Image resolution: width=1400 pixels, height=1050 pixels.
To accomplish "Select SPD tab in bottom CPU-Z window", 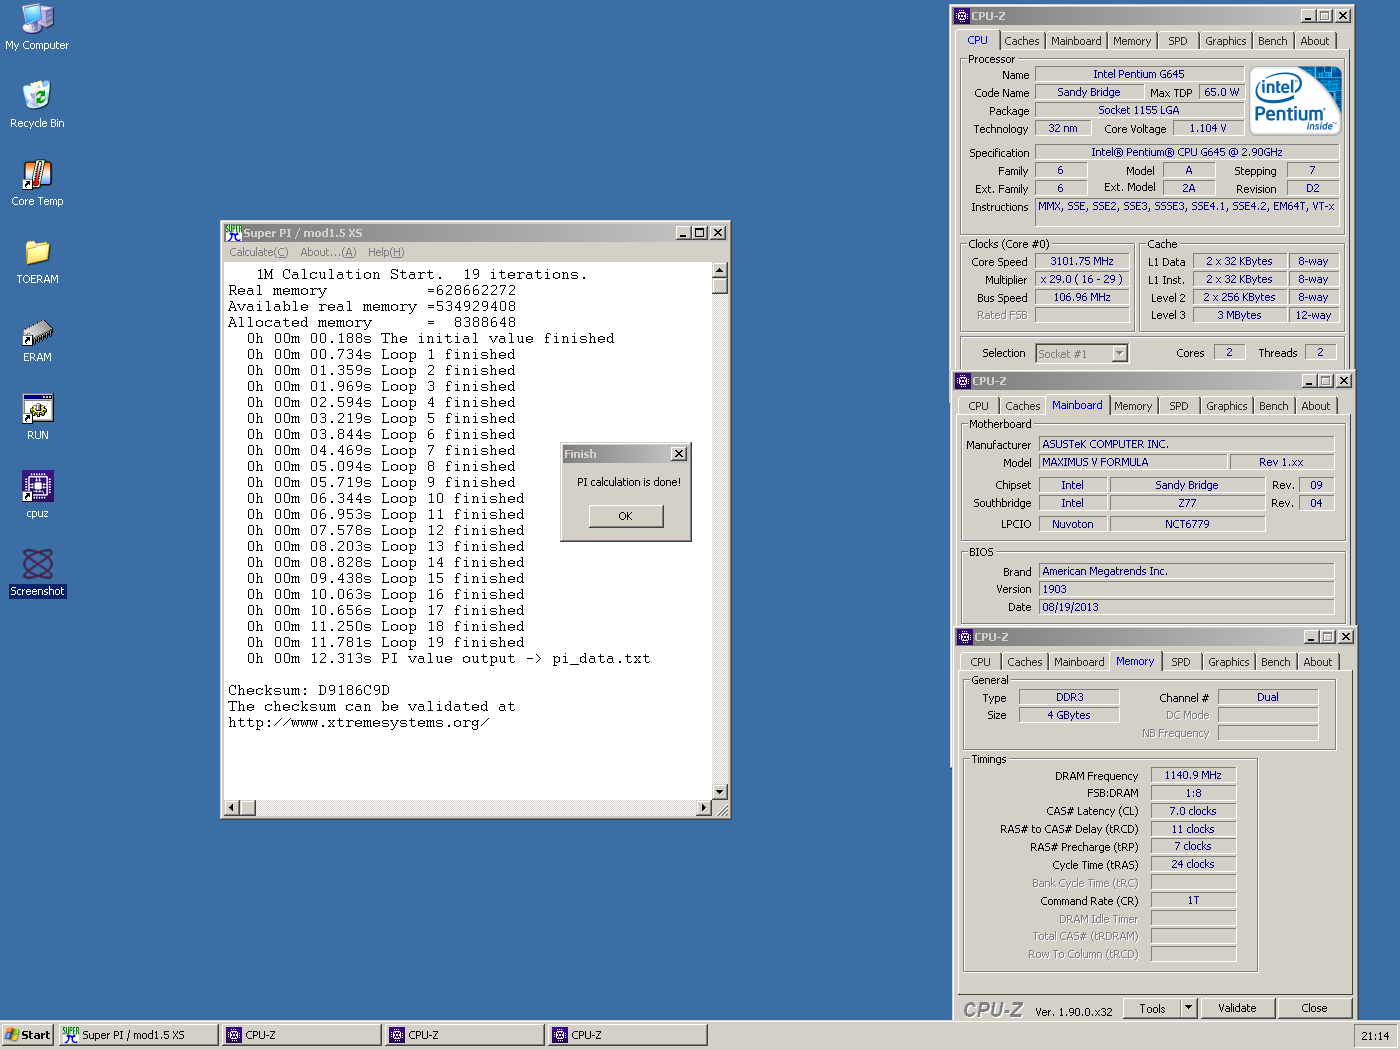I will click(1181, 662).
